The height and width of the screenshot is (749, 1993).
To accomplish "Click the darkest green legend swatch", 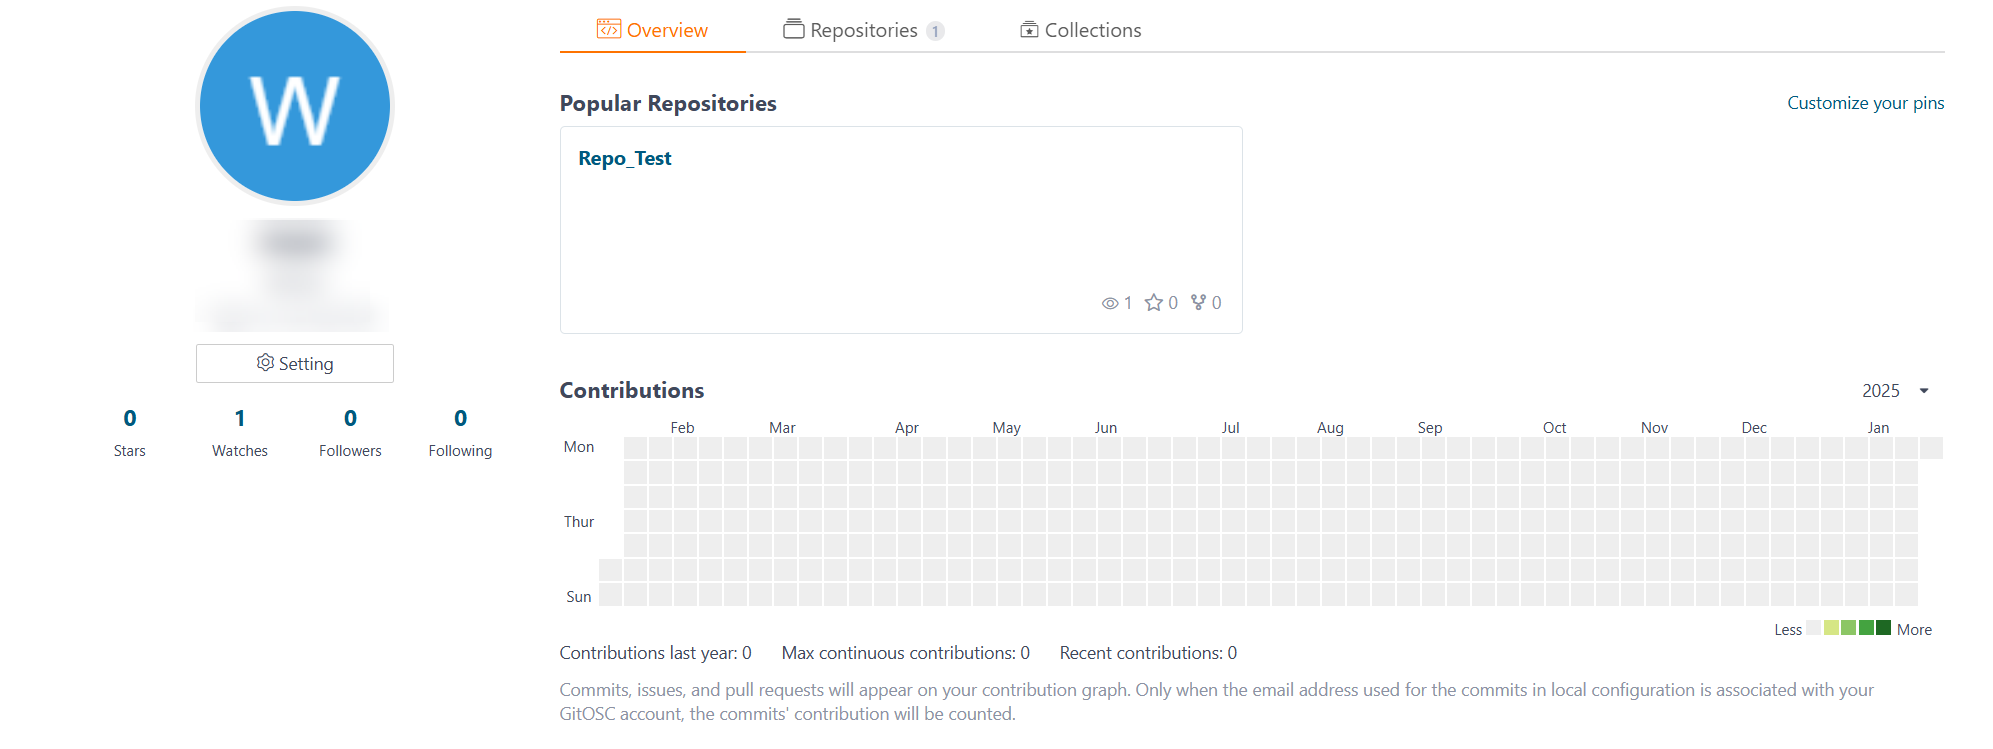I will click(1883, 628).
